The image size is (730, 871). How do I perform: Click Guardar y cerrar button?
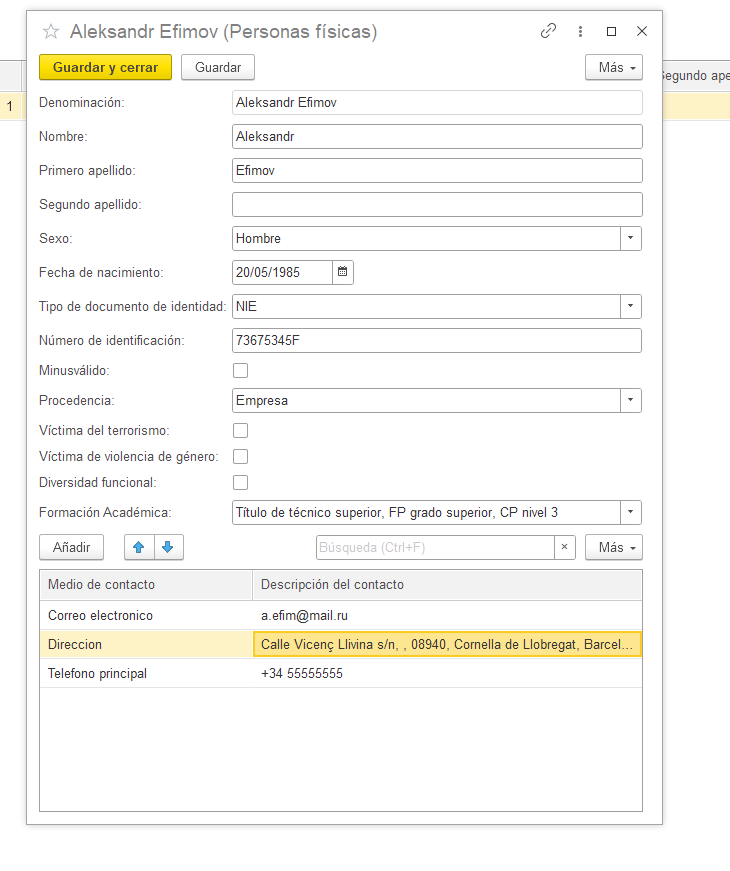[105, 67]
